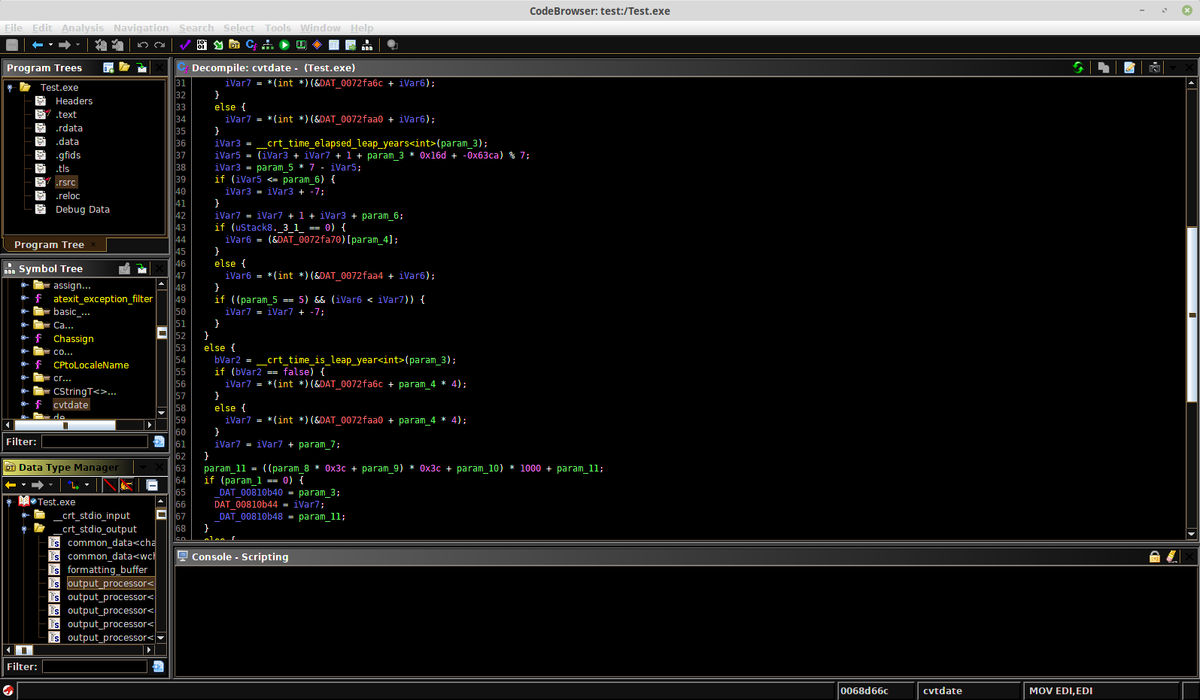Click DAT_00810b44 variable in decompiled code

coord(247,504)
